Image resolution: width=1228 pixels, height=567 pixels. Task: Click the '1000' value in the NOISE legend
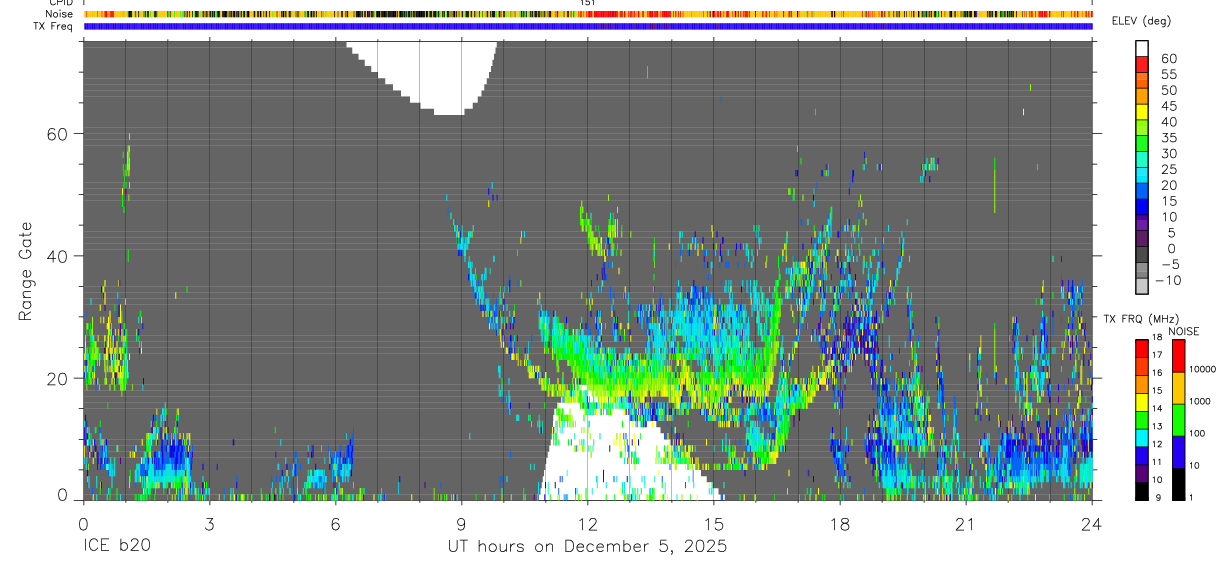1201,401
